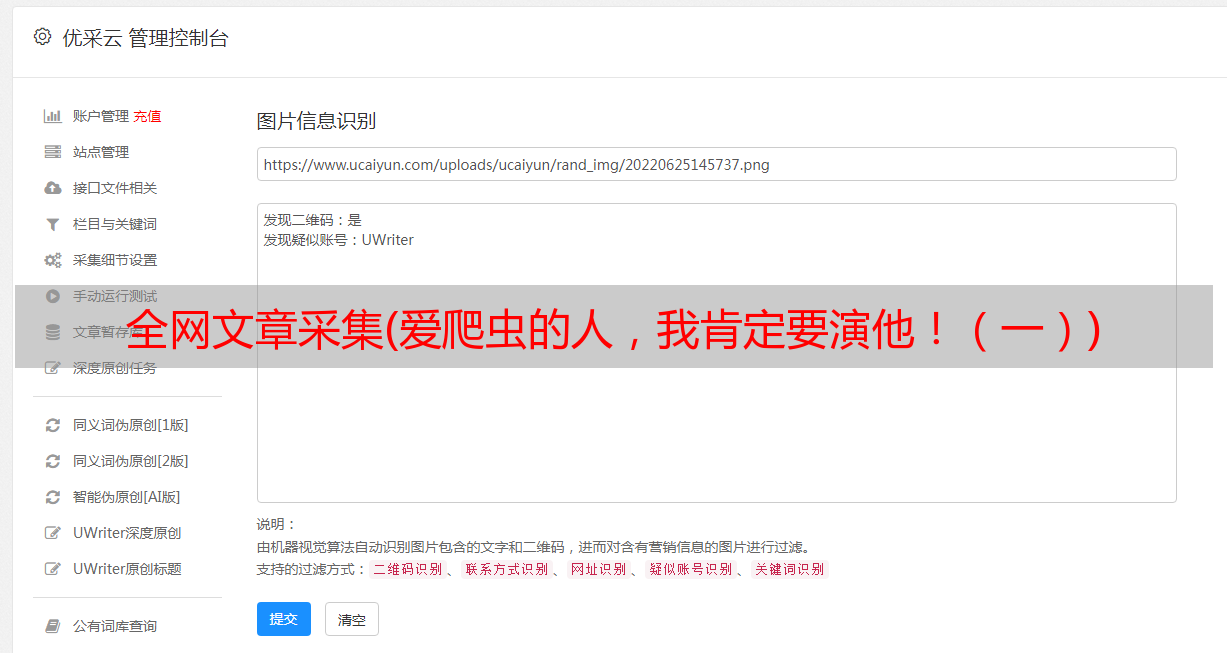Click the 图片信息识别 heading

click(316, 121)
